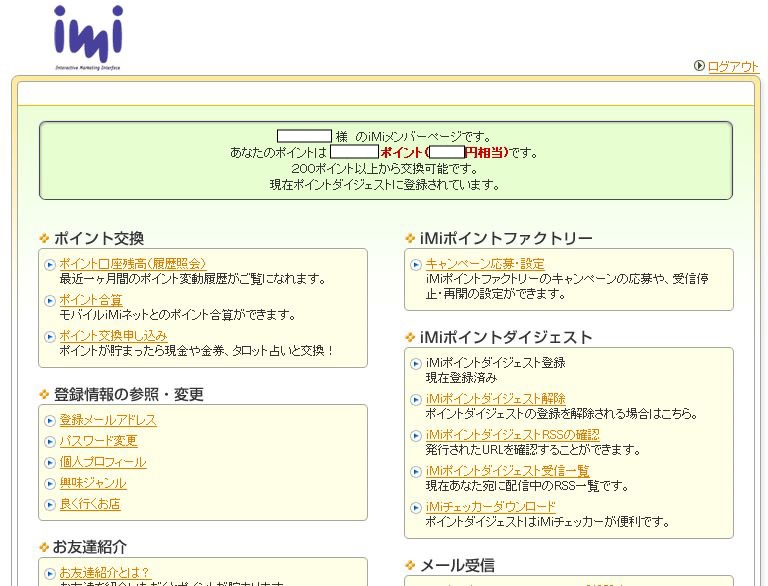The image size is (768, 586).
Task: Click the ログアウト logout link
Action: coord(733,66)
